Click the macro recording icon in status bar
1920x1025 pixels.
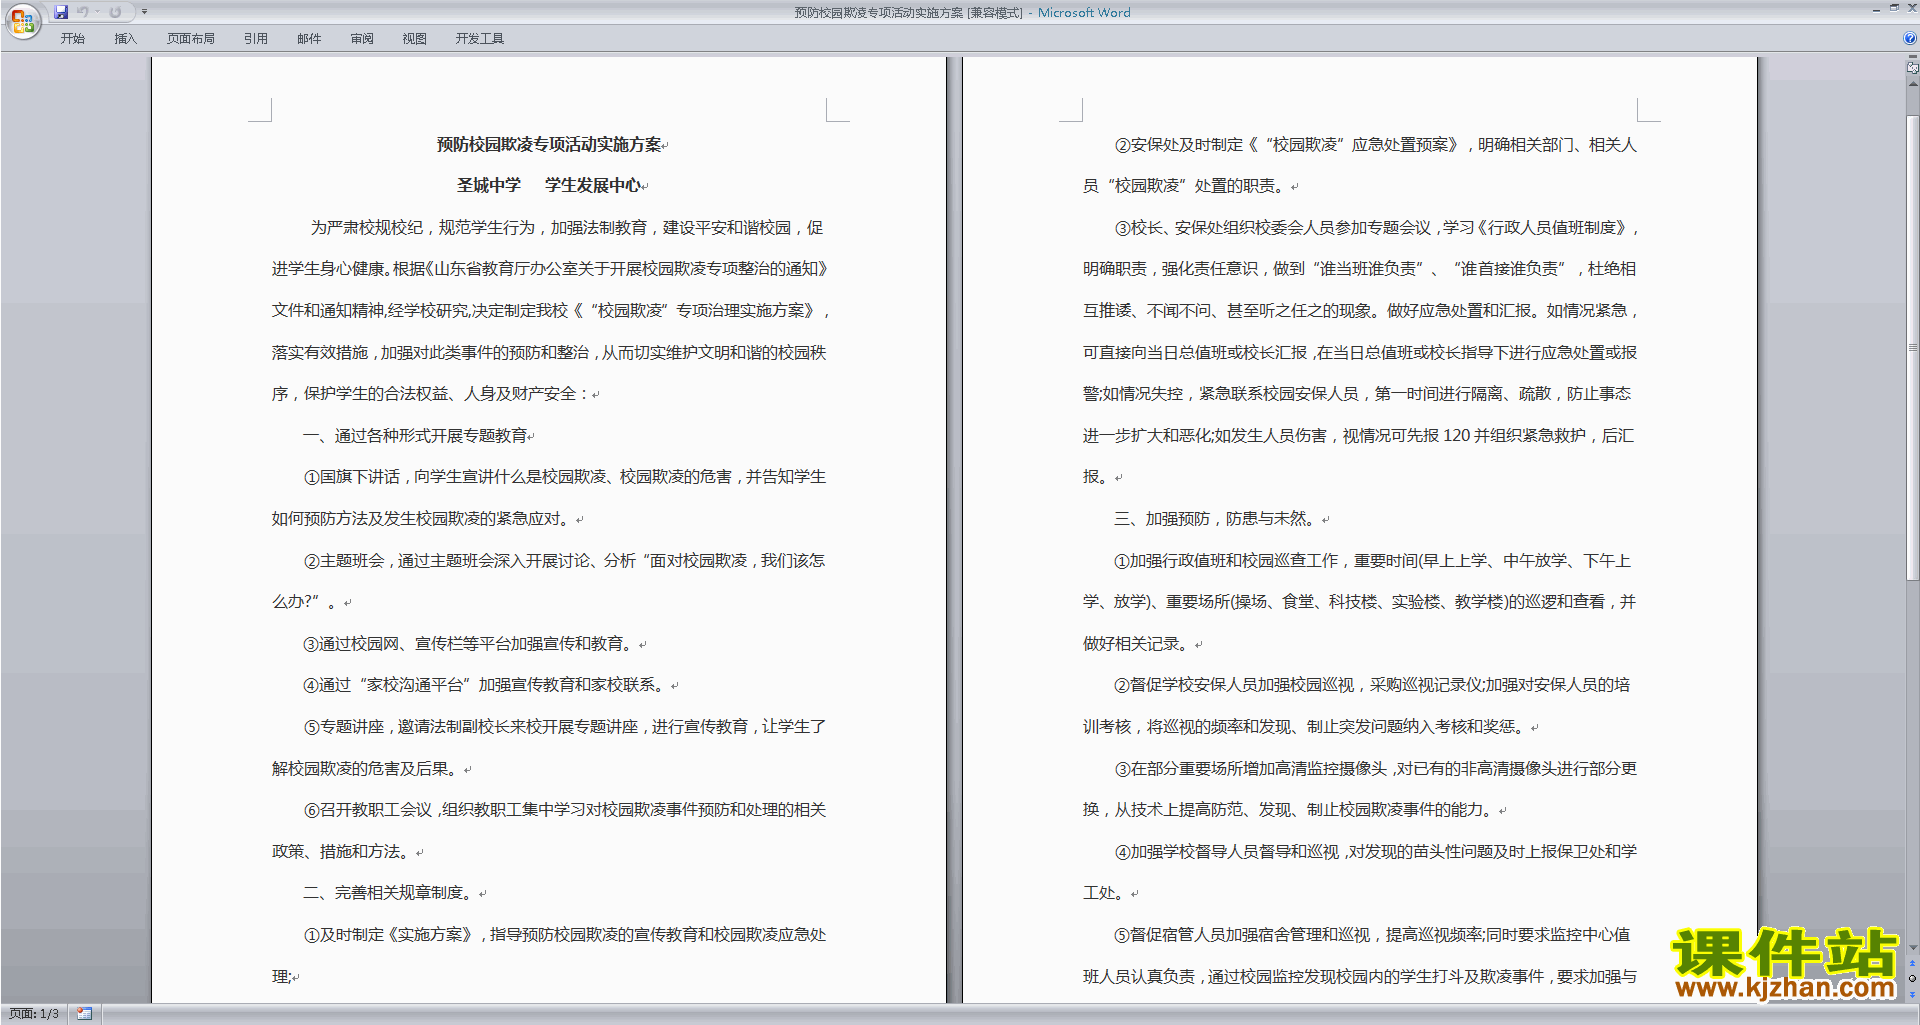click(x=85, y=1014)
